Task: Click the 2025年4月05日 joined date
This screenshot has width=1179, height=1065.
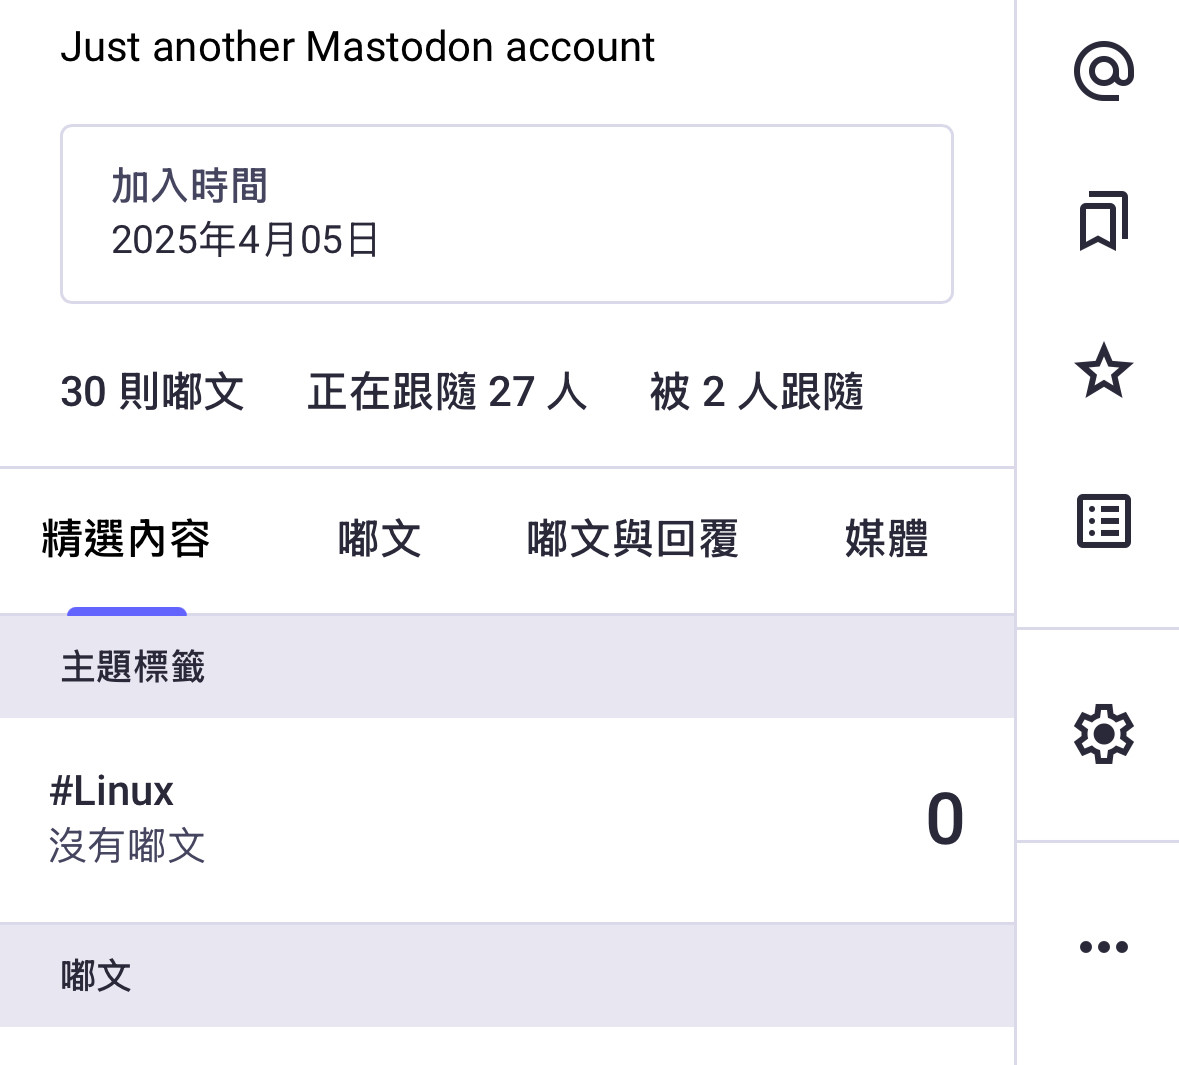Action: click(245, 241)
